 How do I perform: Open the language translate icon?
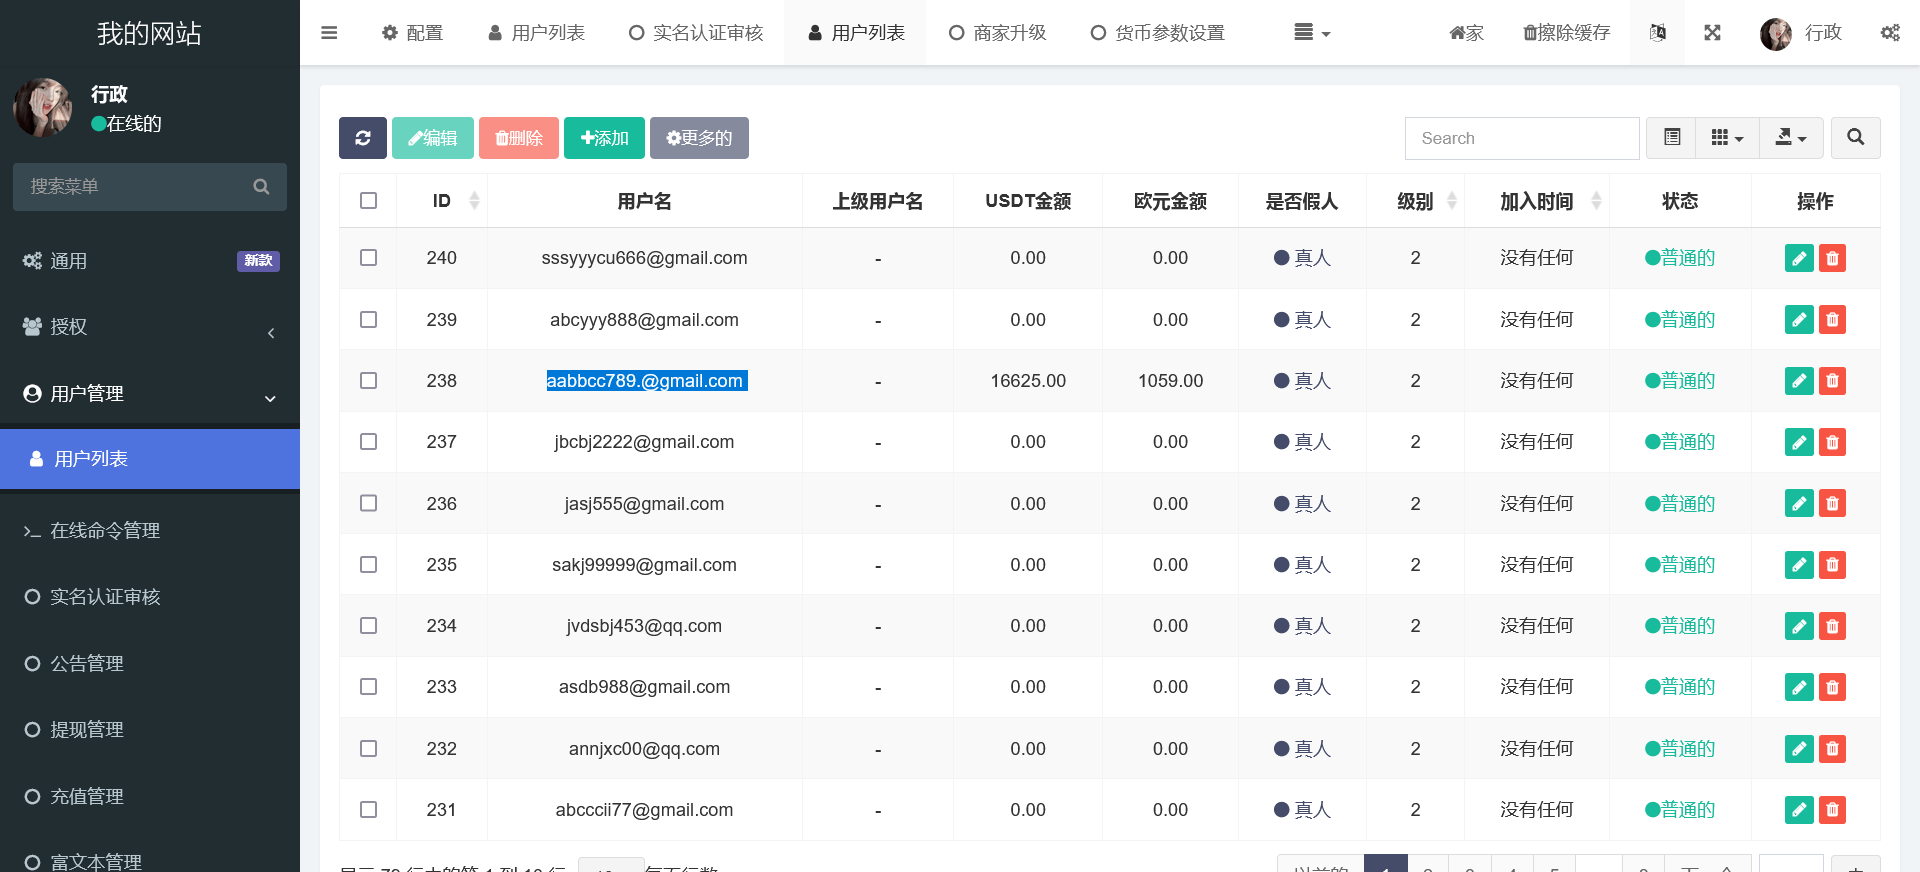coord(1657,33)
